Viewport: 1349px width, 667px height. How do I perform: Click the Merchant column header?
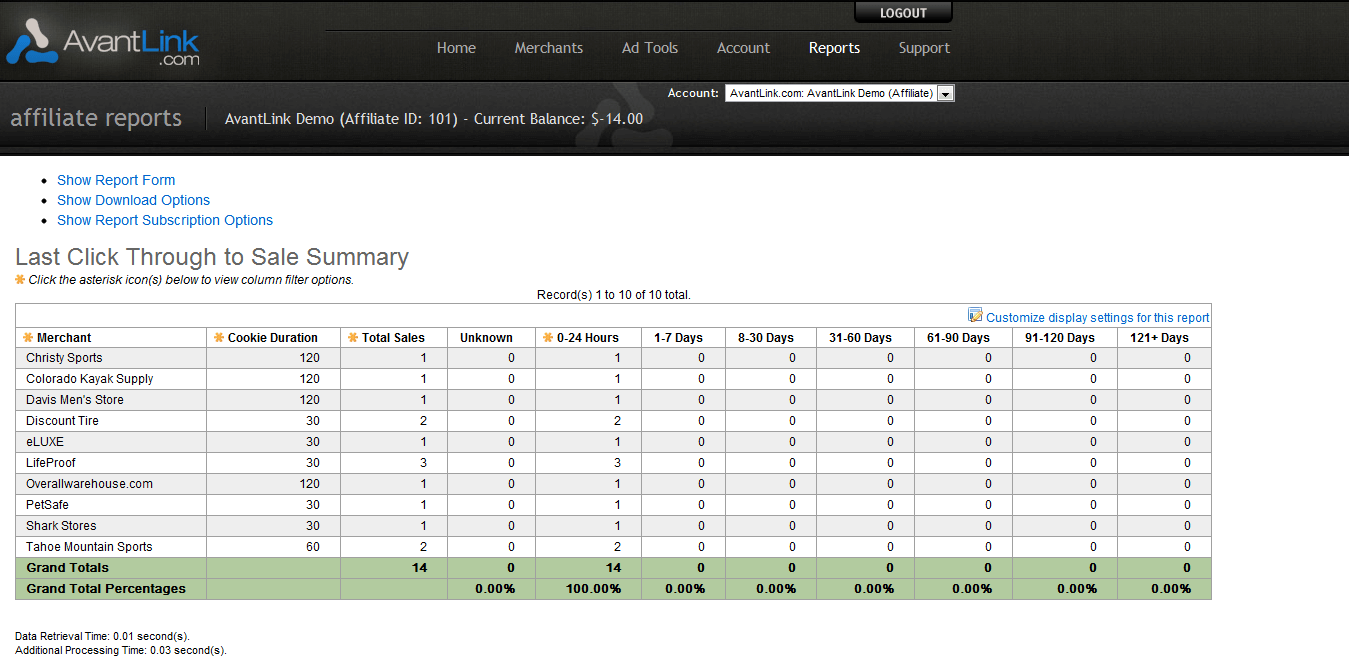pos(64,338)
